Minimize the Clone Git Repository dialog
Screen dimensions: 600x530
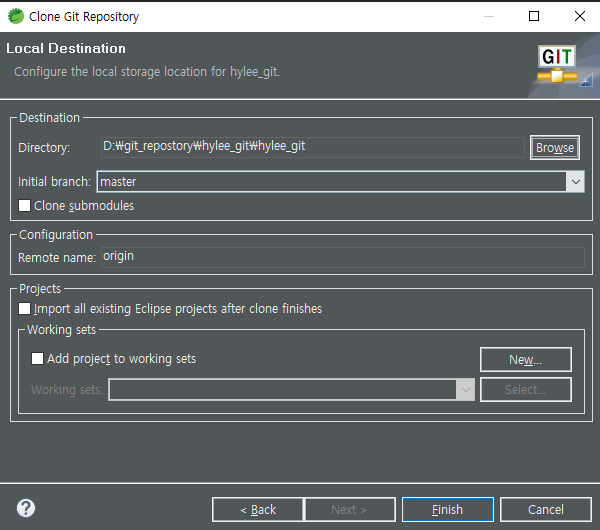(x=488, y=16)
